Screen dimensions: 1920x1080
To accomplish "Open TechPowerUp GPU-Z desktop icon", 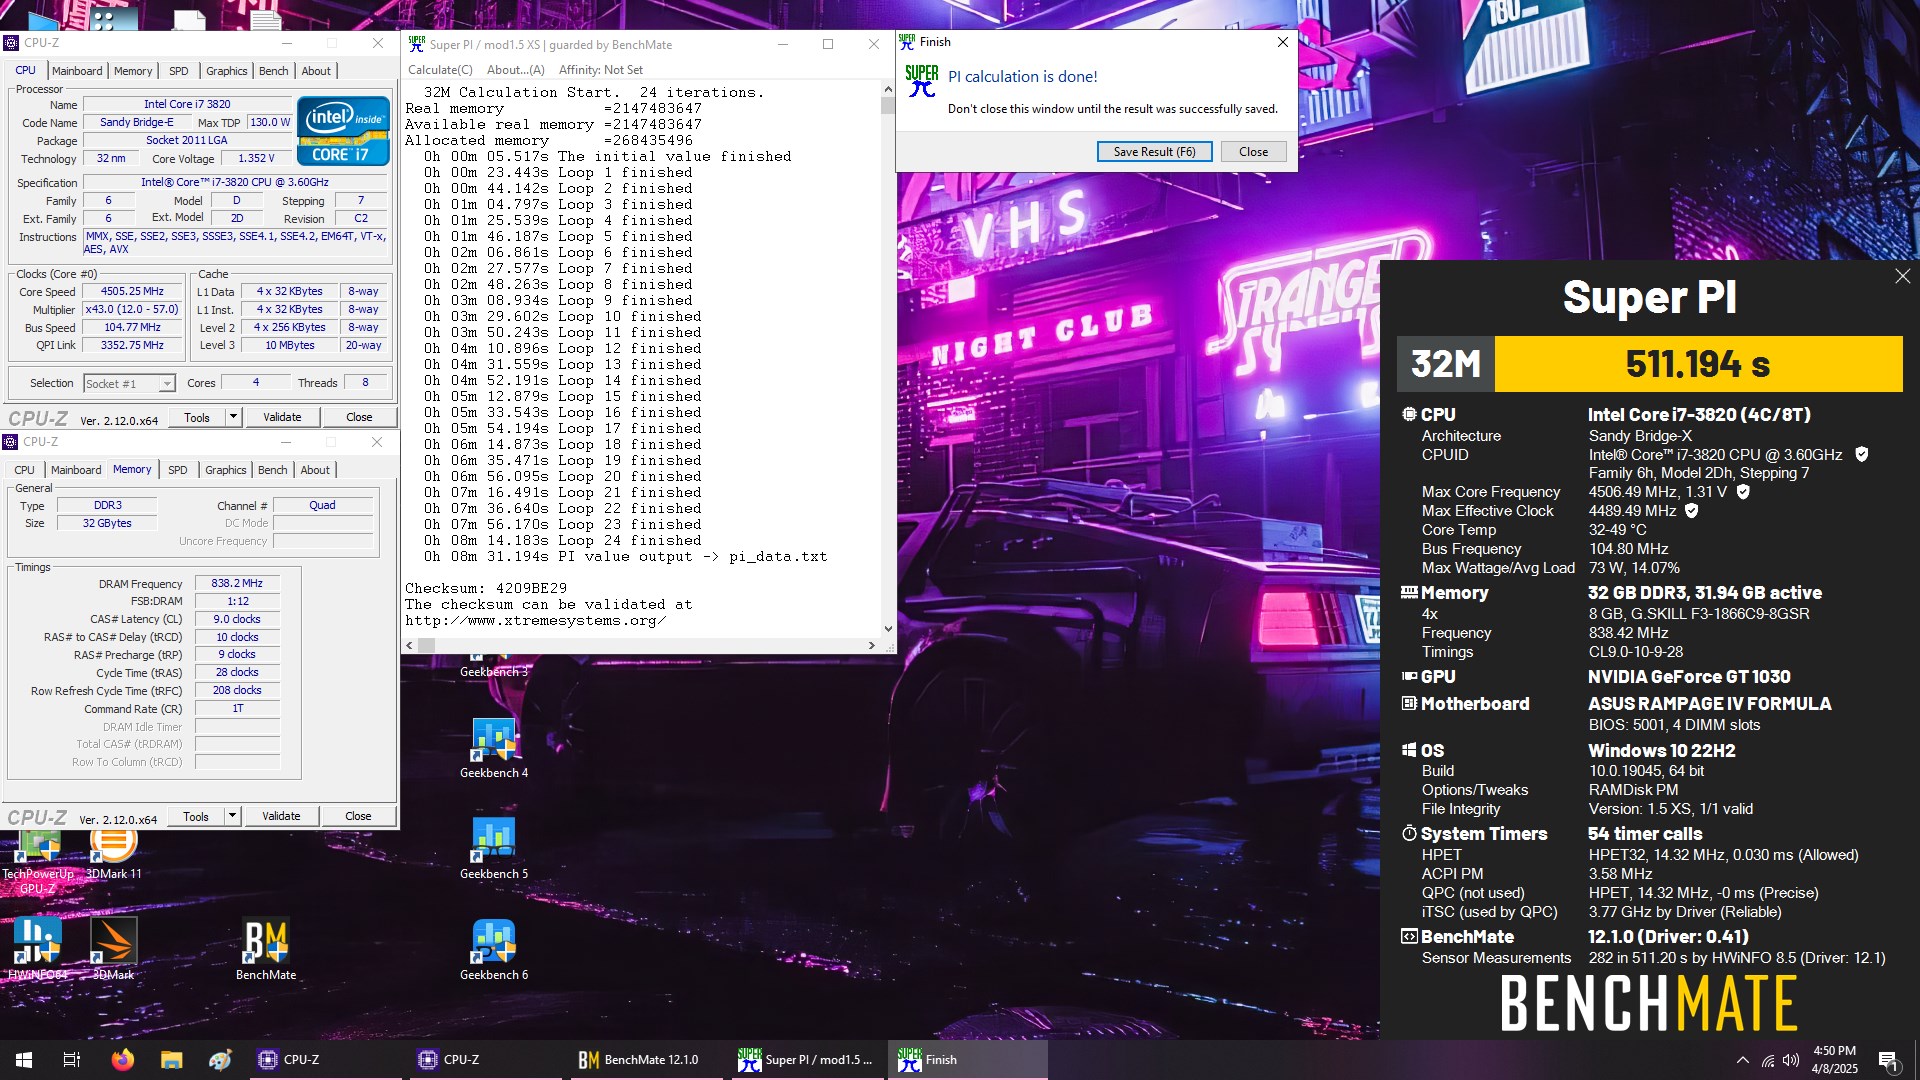I will pos(38,858).
